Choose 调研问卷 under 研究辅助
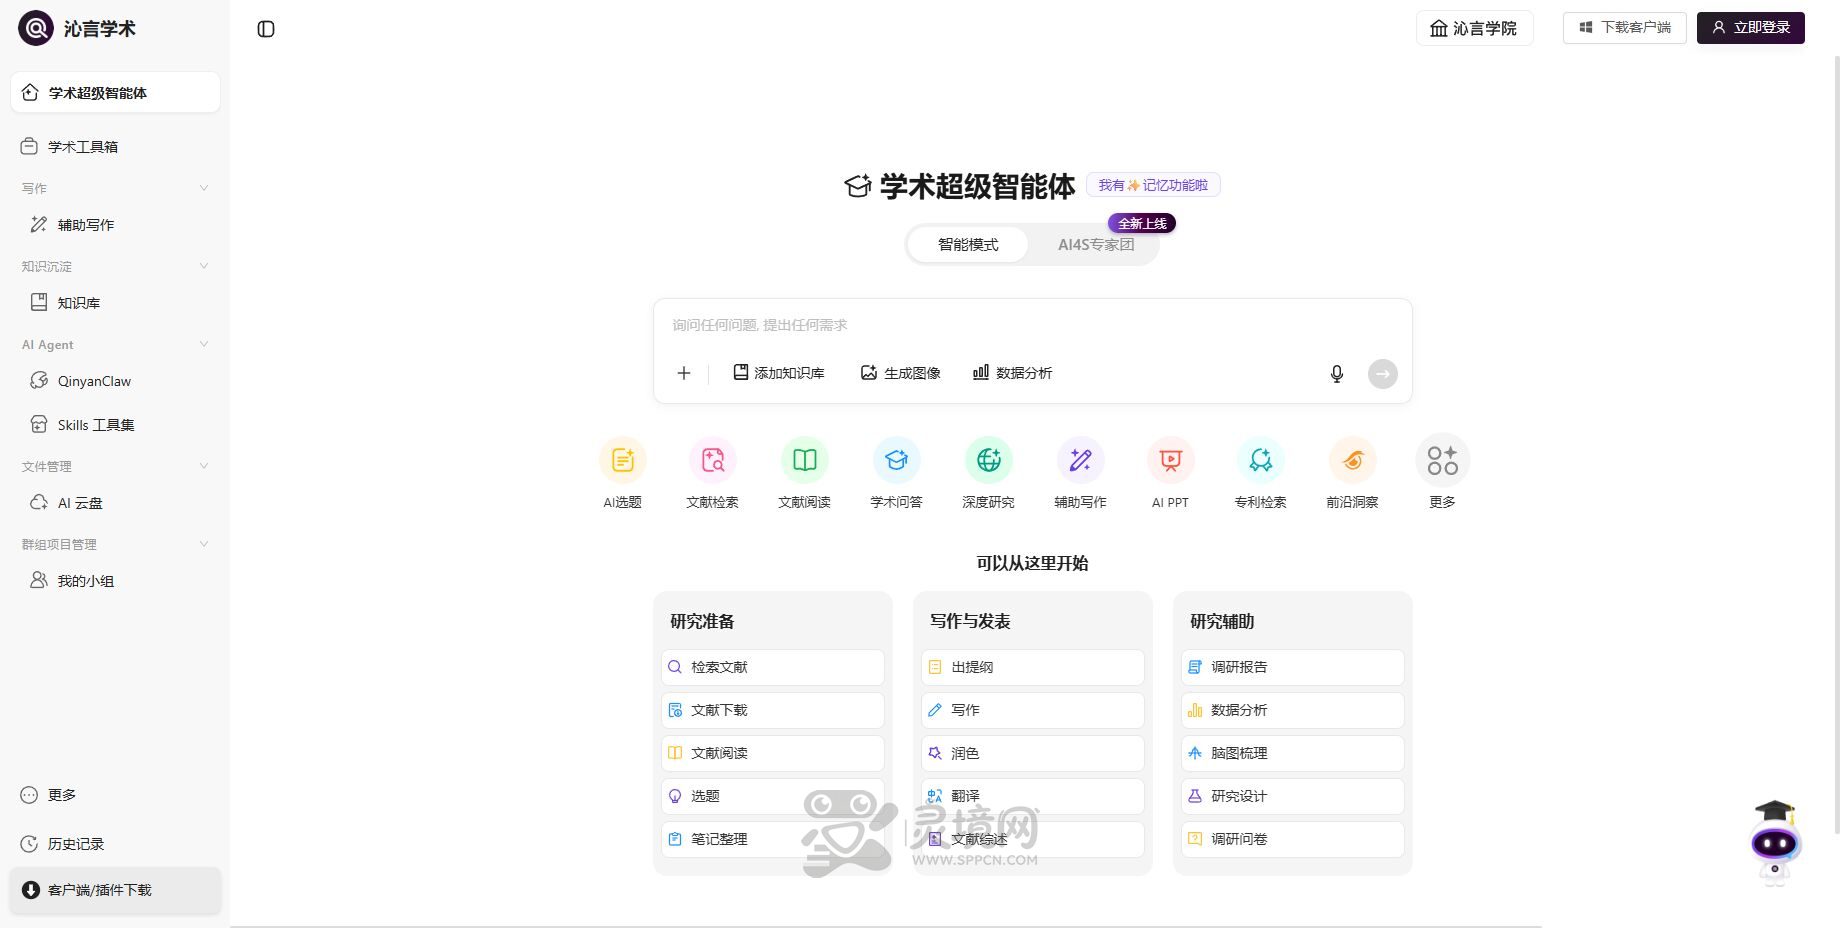The height and width of the screenshot is (928, 1840). point(1292,839)
